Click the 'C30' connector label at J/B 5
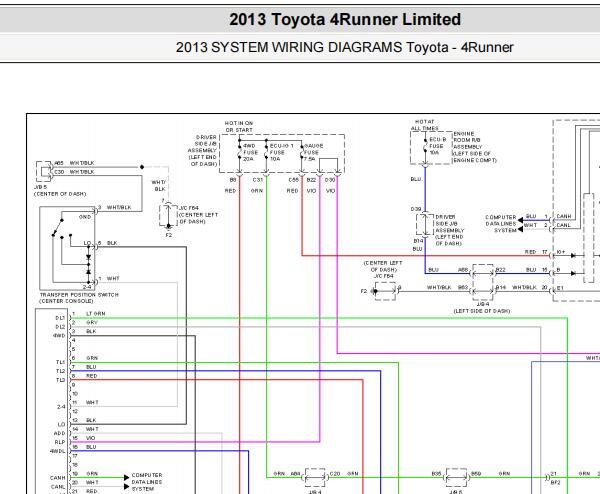The image size is (600, 494). (59, 172)
